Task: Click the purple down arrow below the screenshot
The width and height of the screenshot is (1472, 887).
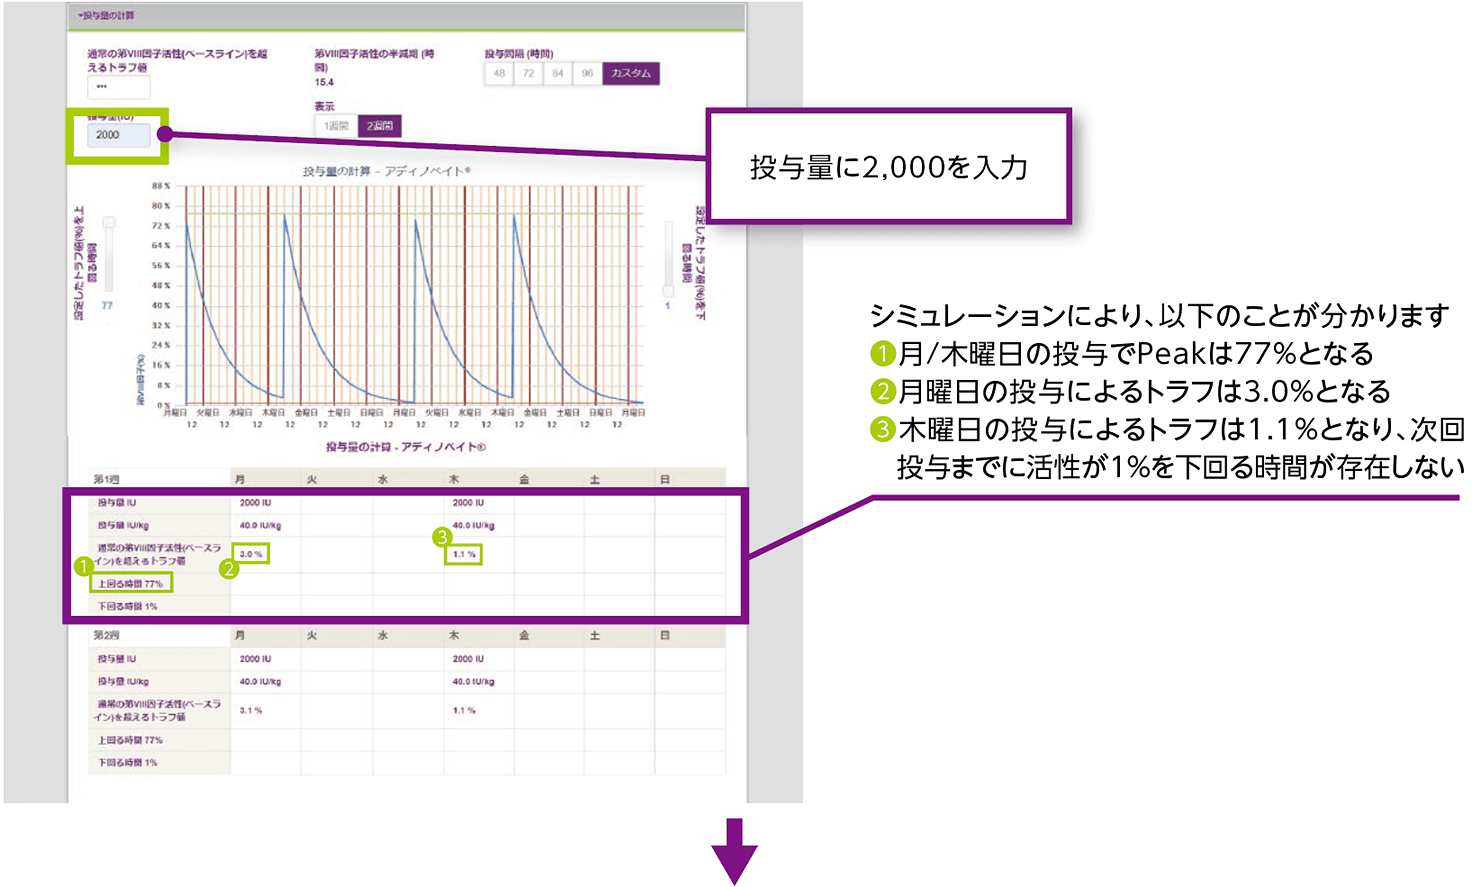Action: (734, 849)
